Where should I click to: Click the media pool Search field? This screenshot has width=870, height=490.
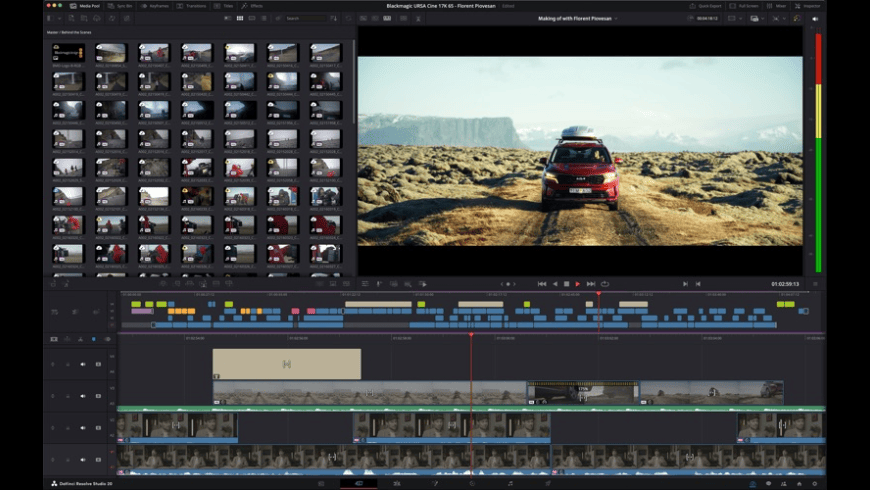pyautogui.click(x=305, y=18)
